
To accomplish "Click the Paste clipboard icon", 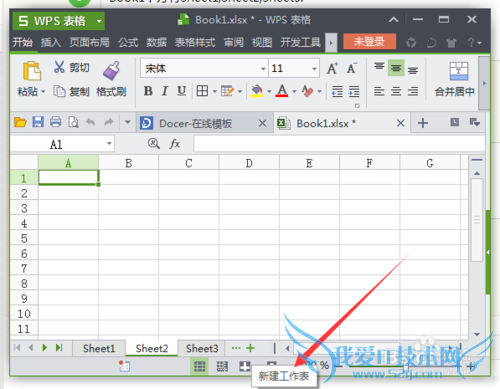I will coord(32,71).
